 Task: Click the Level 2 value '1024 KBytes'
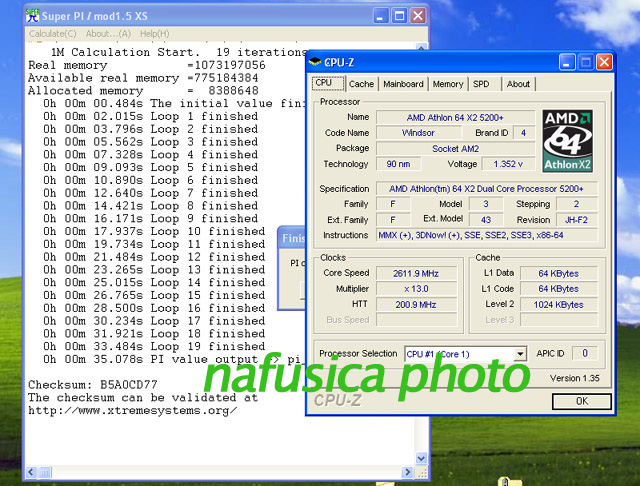[x=558, y=305]
